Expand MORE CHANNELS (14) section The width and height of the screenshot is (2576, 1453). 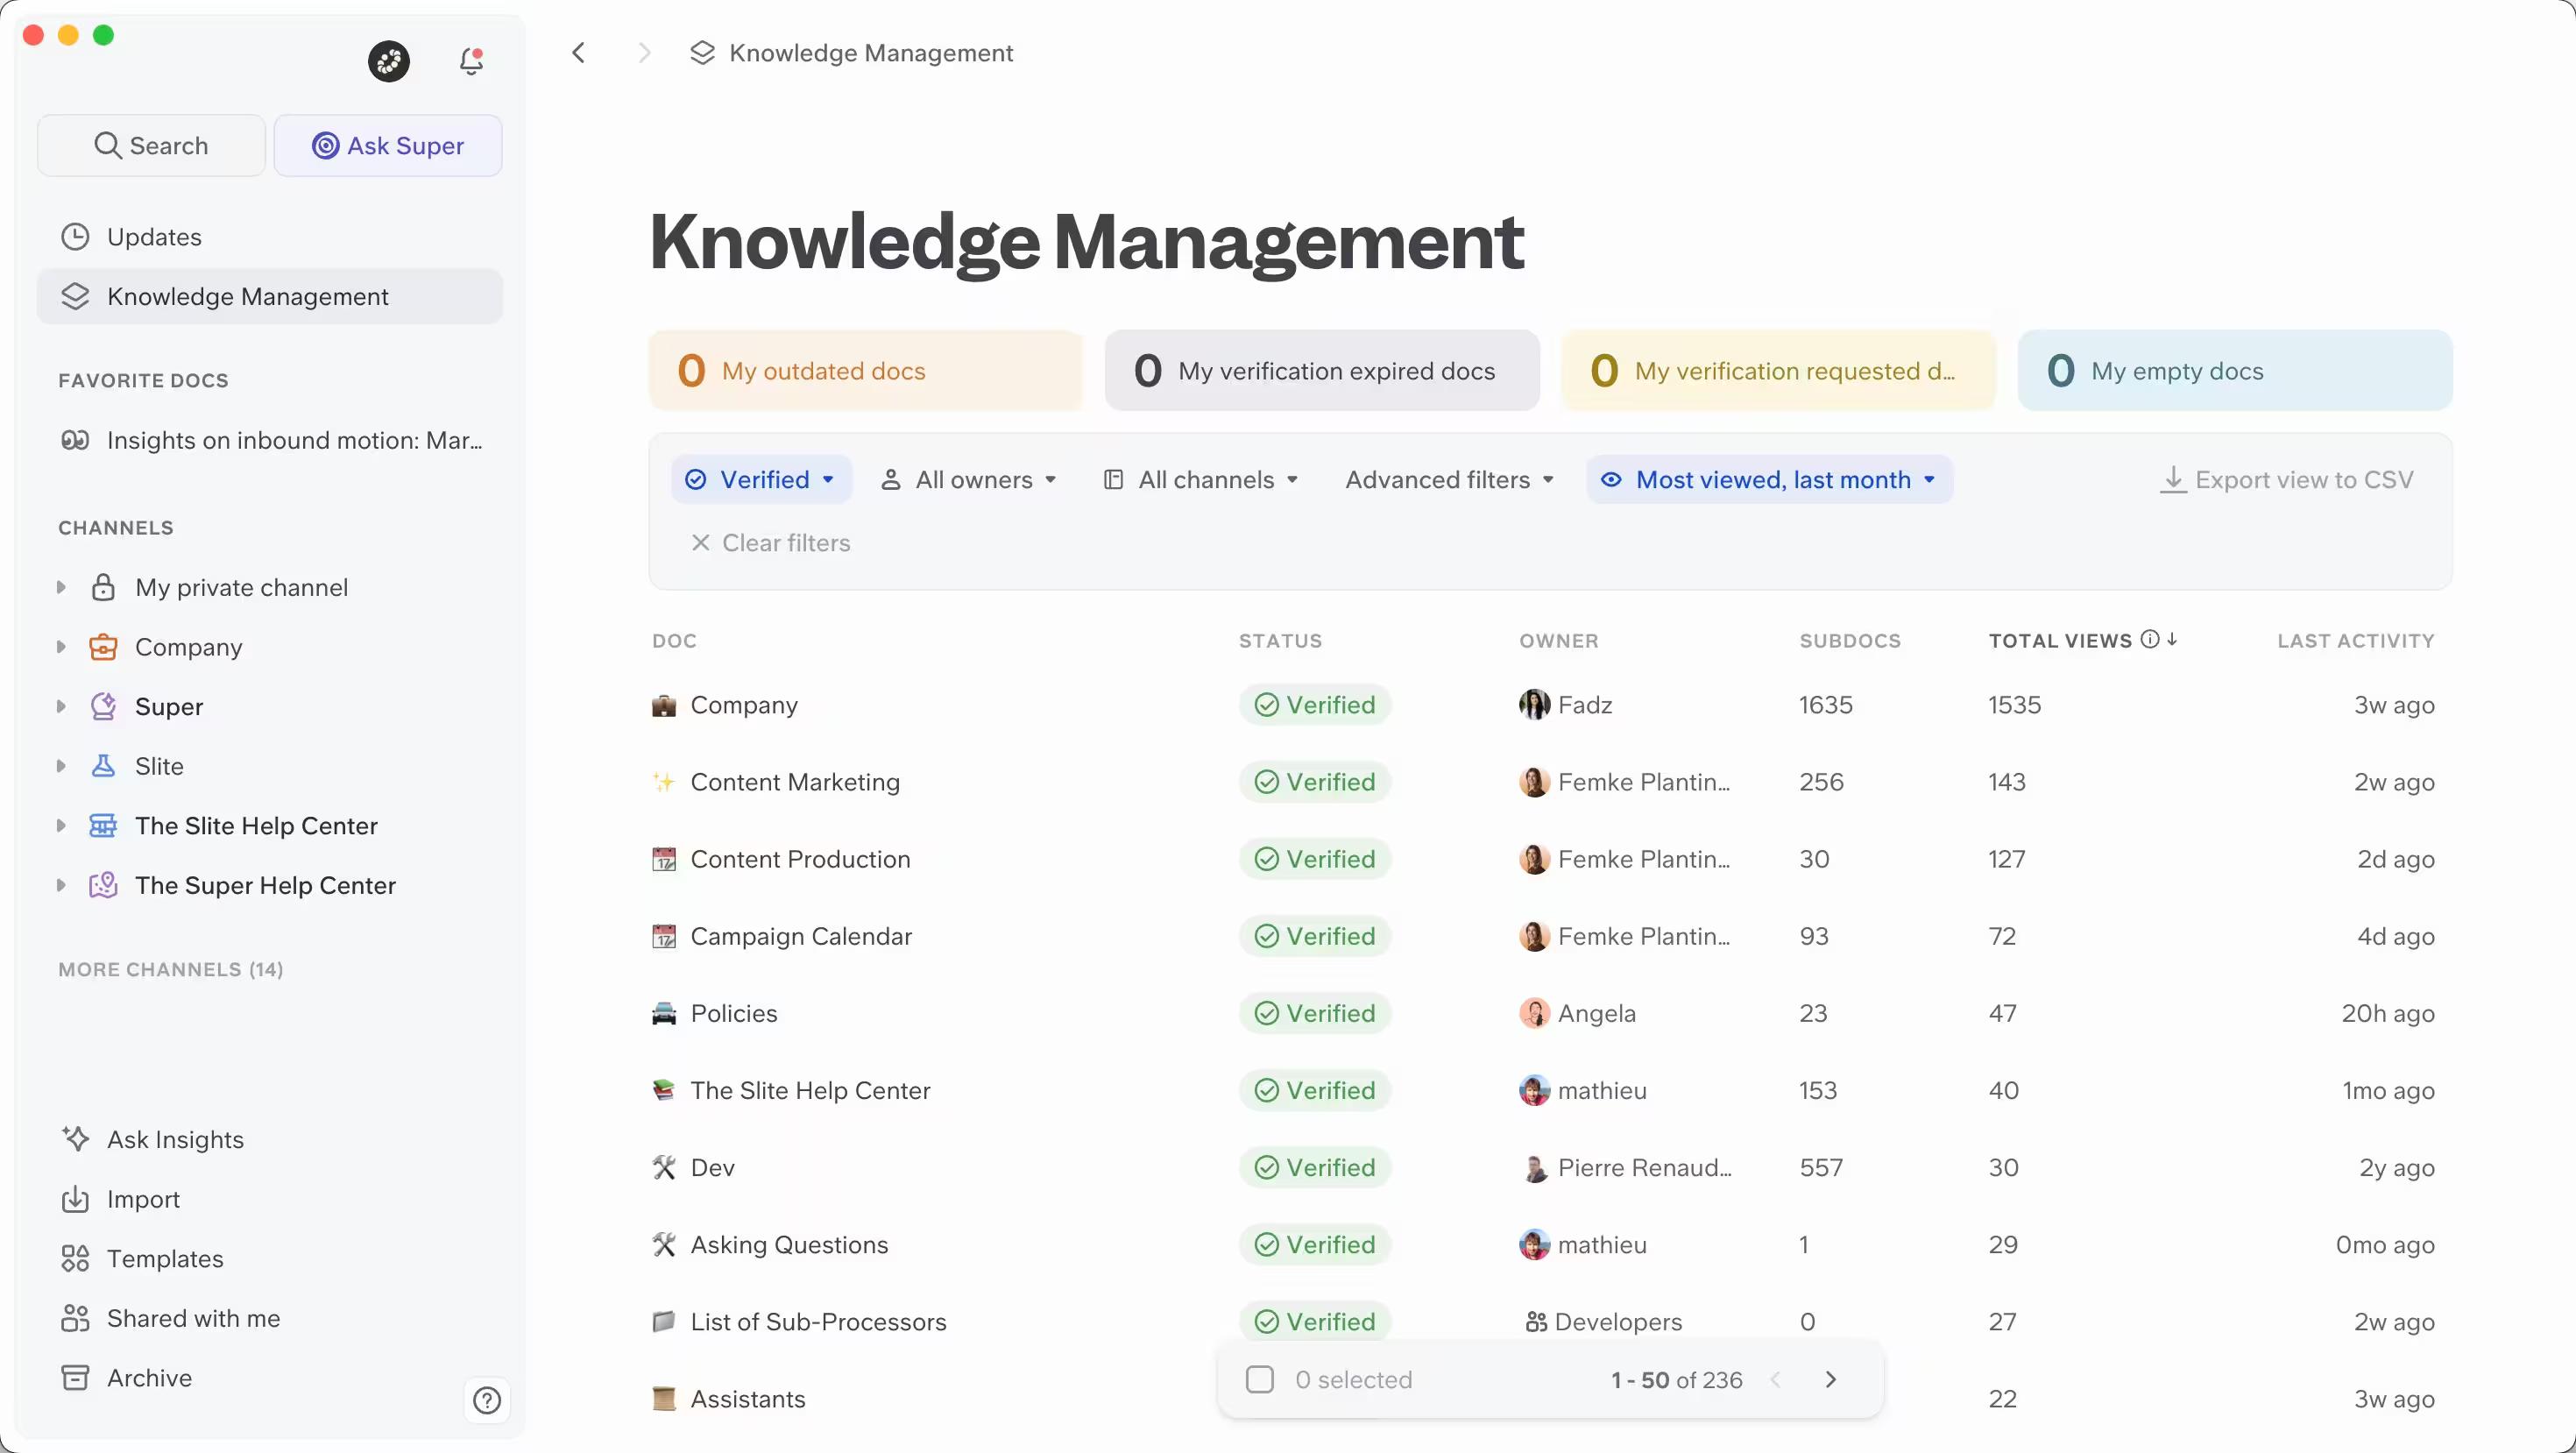pos(171,969)
